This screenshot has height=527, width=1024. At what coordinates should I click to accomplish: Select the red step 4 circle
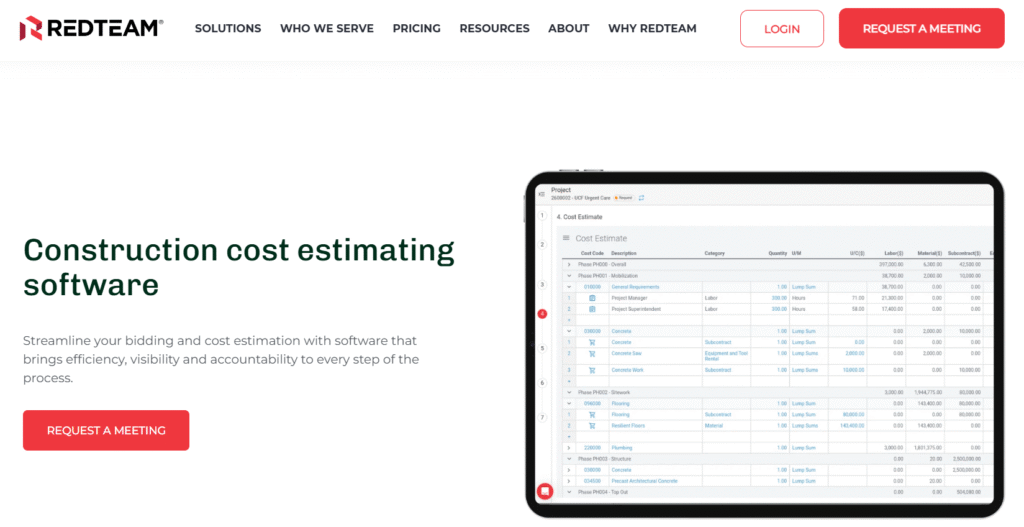pyautogui.click(x=542, y=314)
